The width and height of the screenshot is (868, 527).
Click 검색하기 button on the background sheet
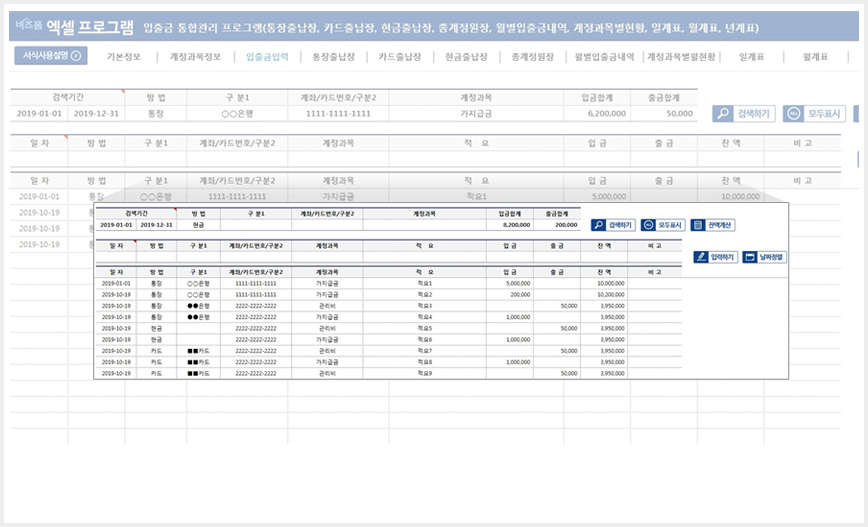tap(743, 114)
